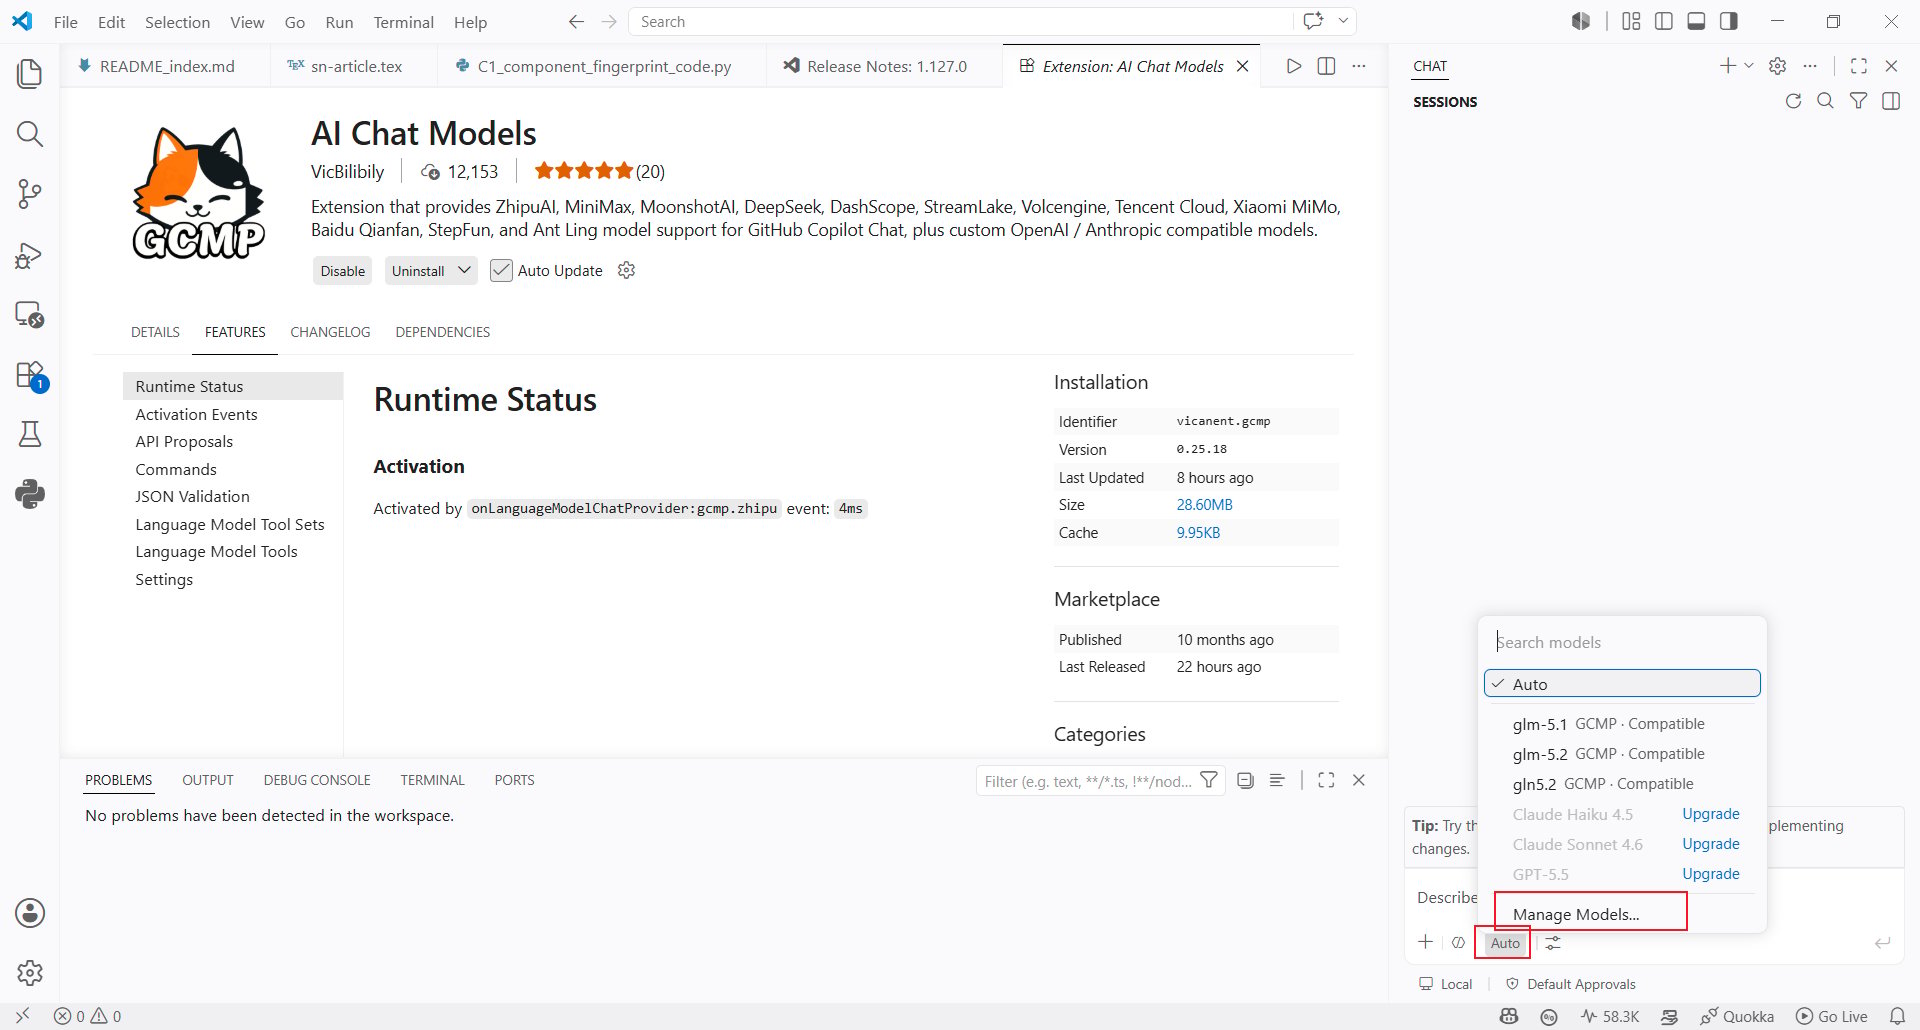Click the Search models field

click(x=1622, y=642)
